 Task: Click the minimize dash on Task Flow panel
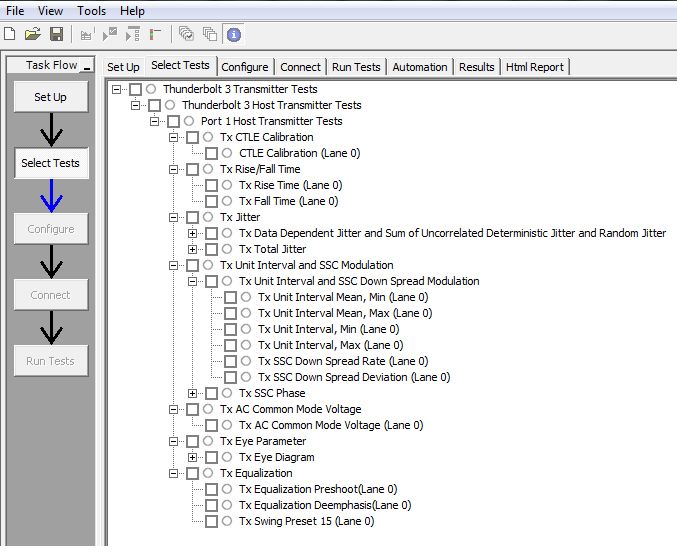87,67
